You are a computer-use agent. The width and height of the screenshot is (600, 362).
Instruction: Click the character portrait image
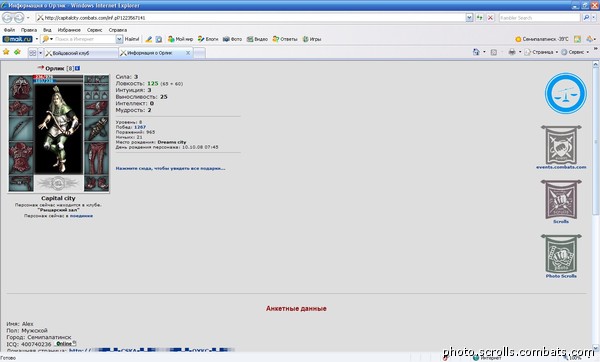click(59, 129)
